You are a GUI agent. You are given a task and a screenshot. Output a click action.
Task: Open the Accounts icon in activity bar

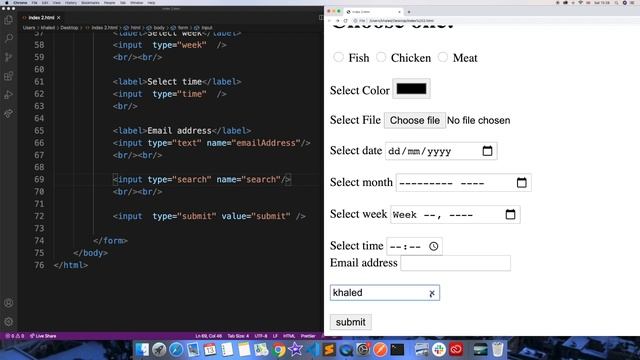(9, 303)
